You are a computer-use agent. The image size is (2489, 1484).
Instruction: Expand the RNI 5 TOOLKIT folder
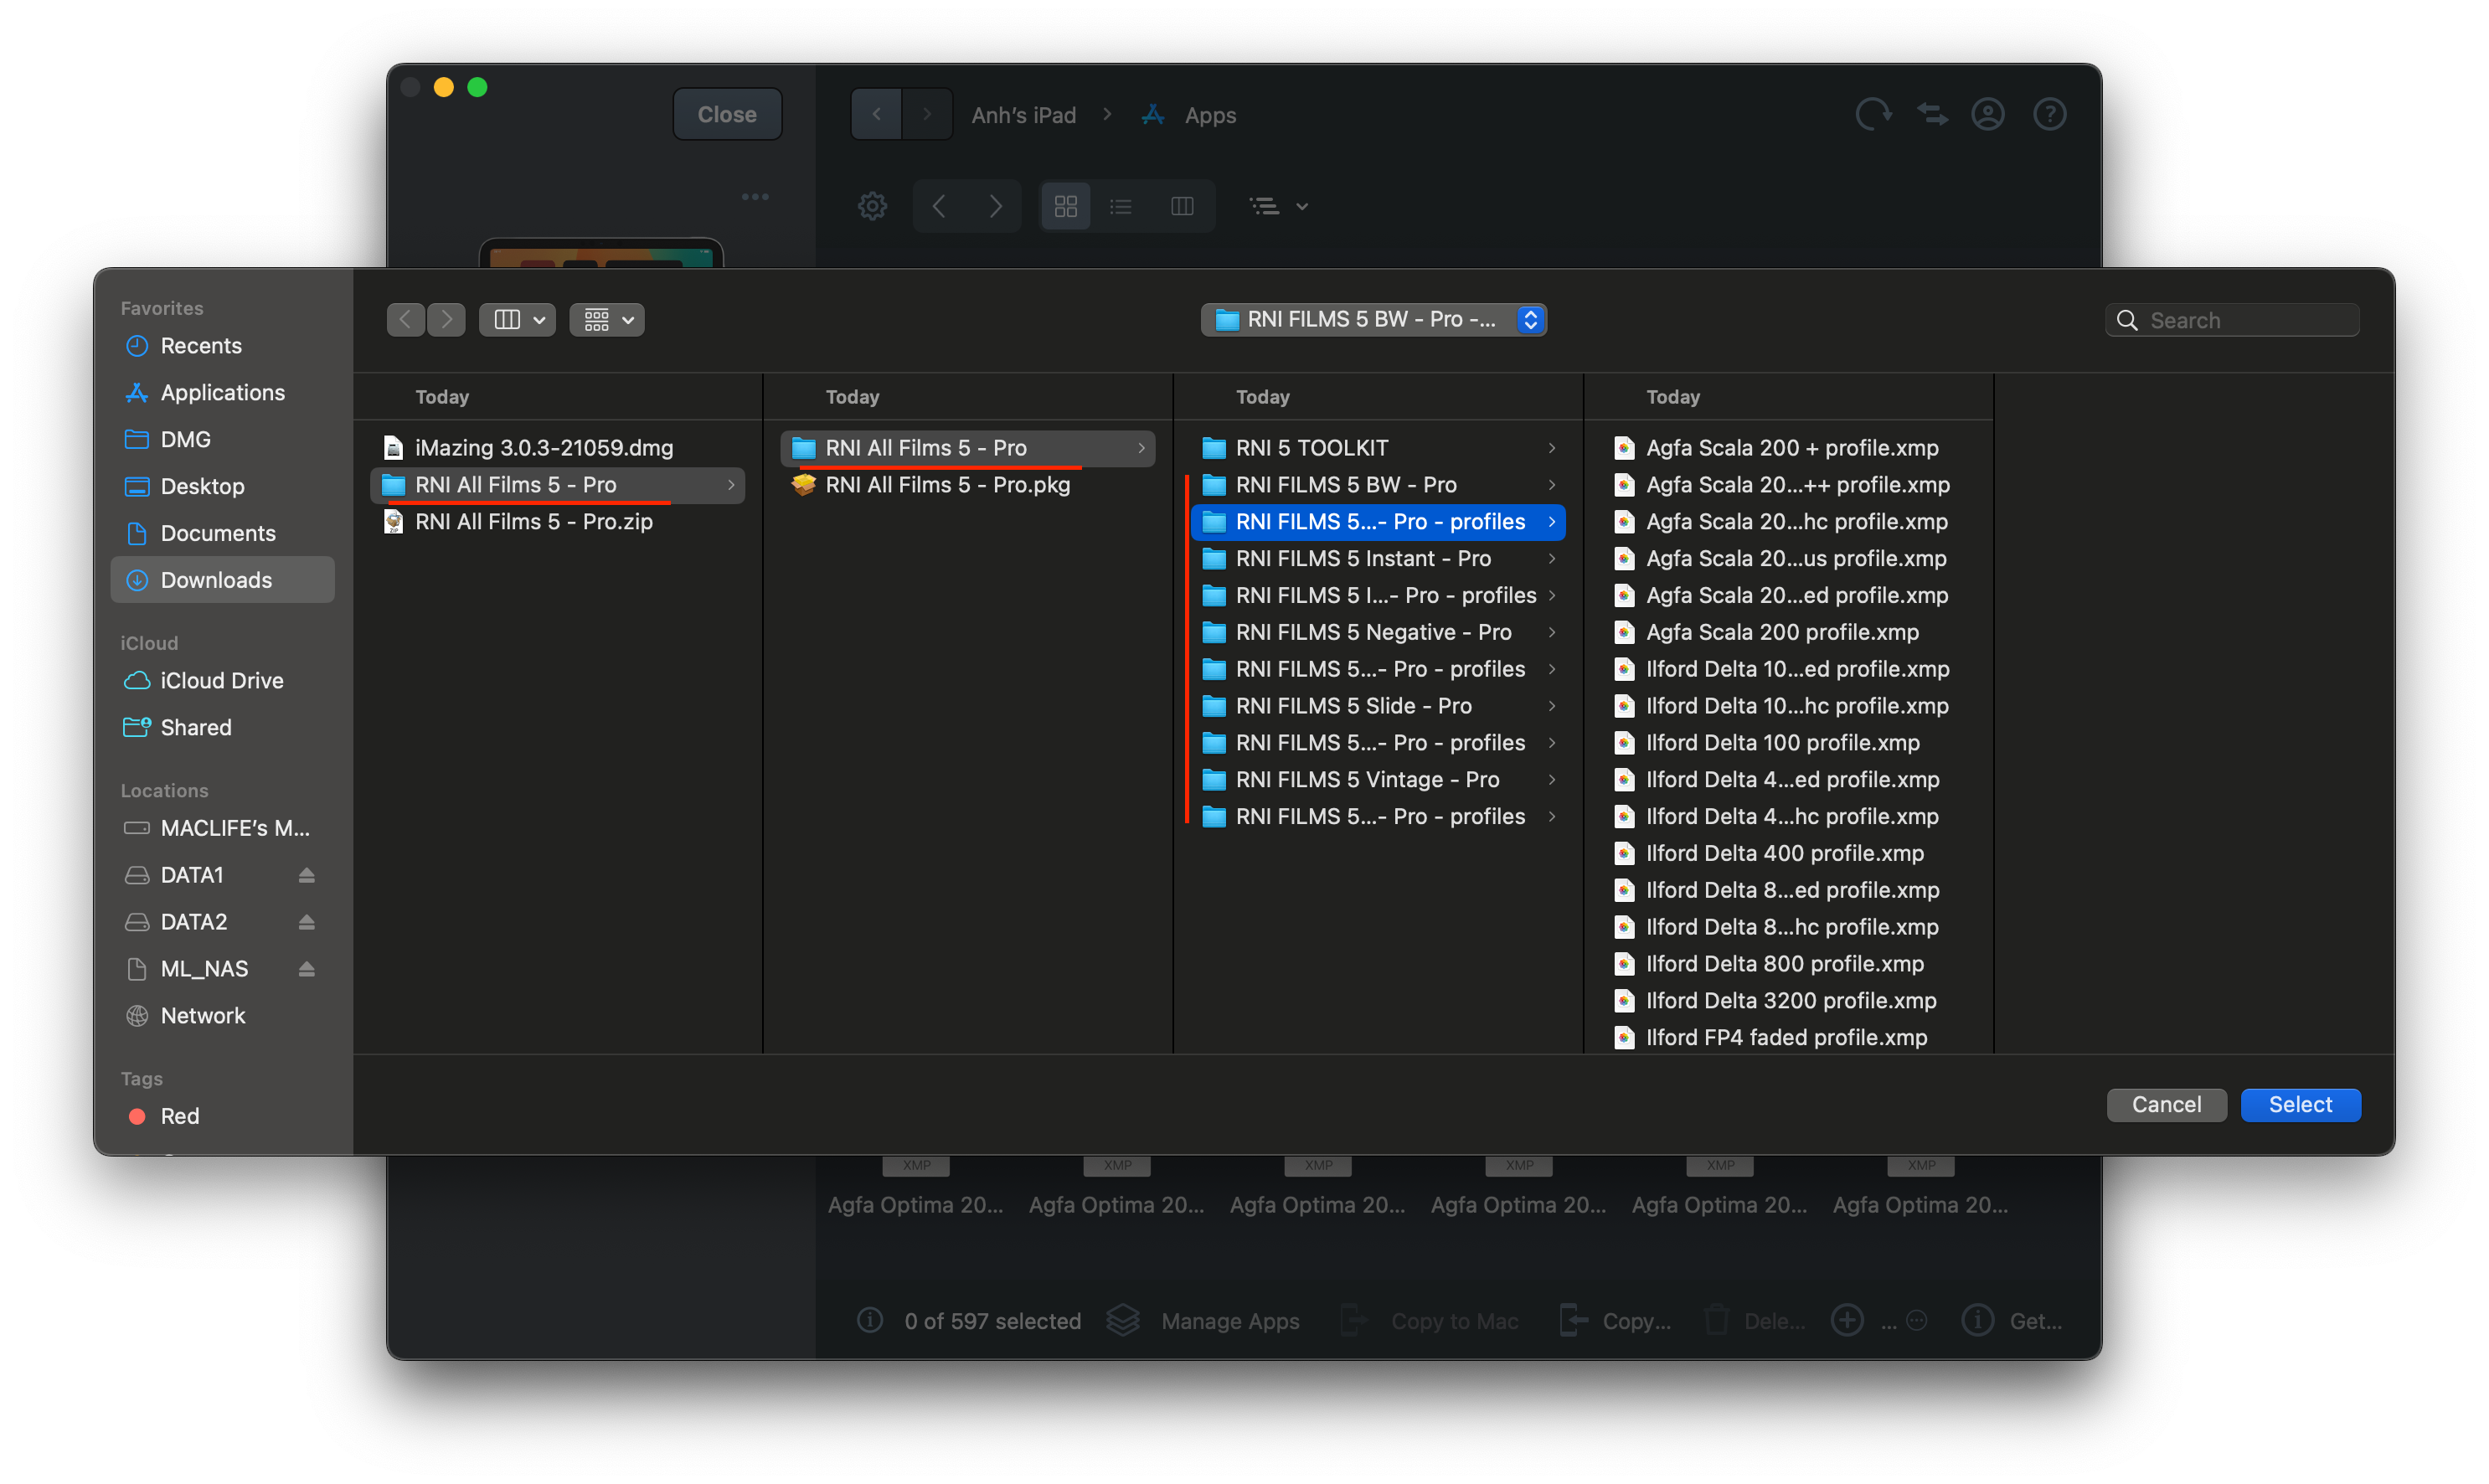click(x=1551, y=447)
